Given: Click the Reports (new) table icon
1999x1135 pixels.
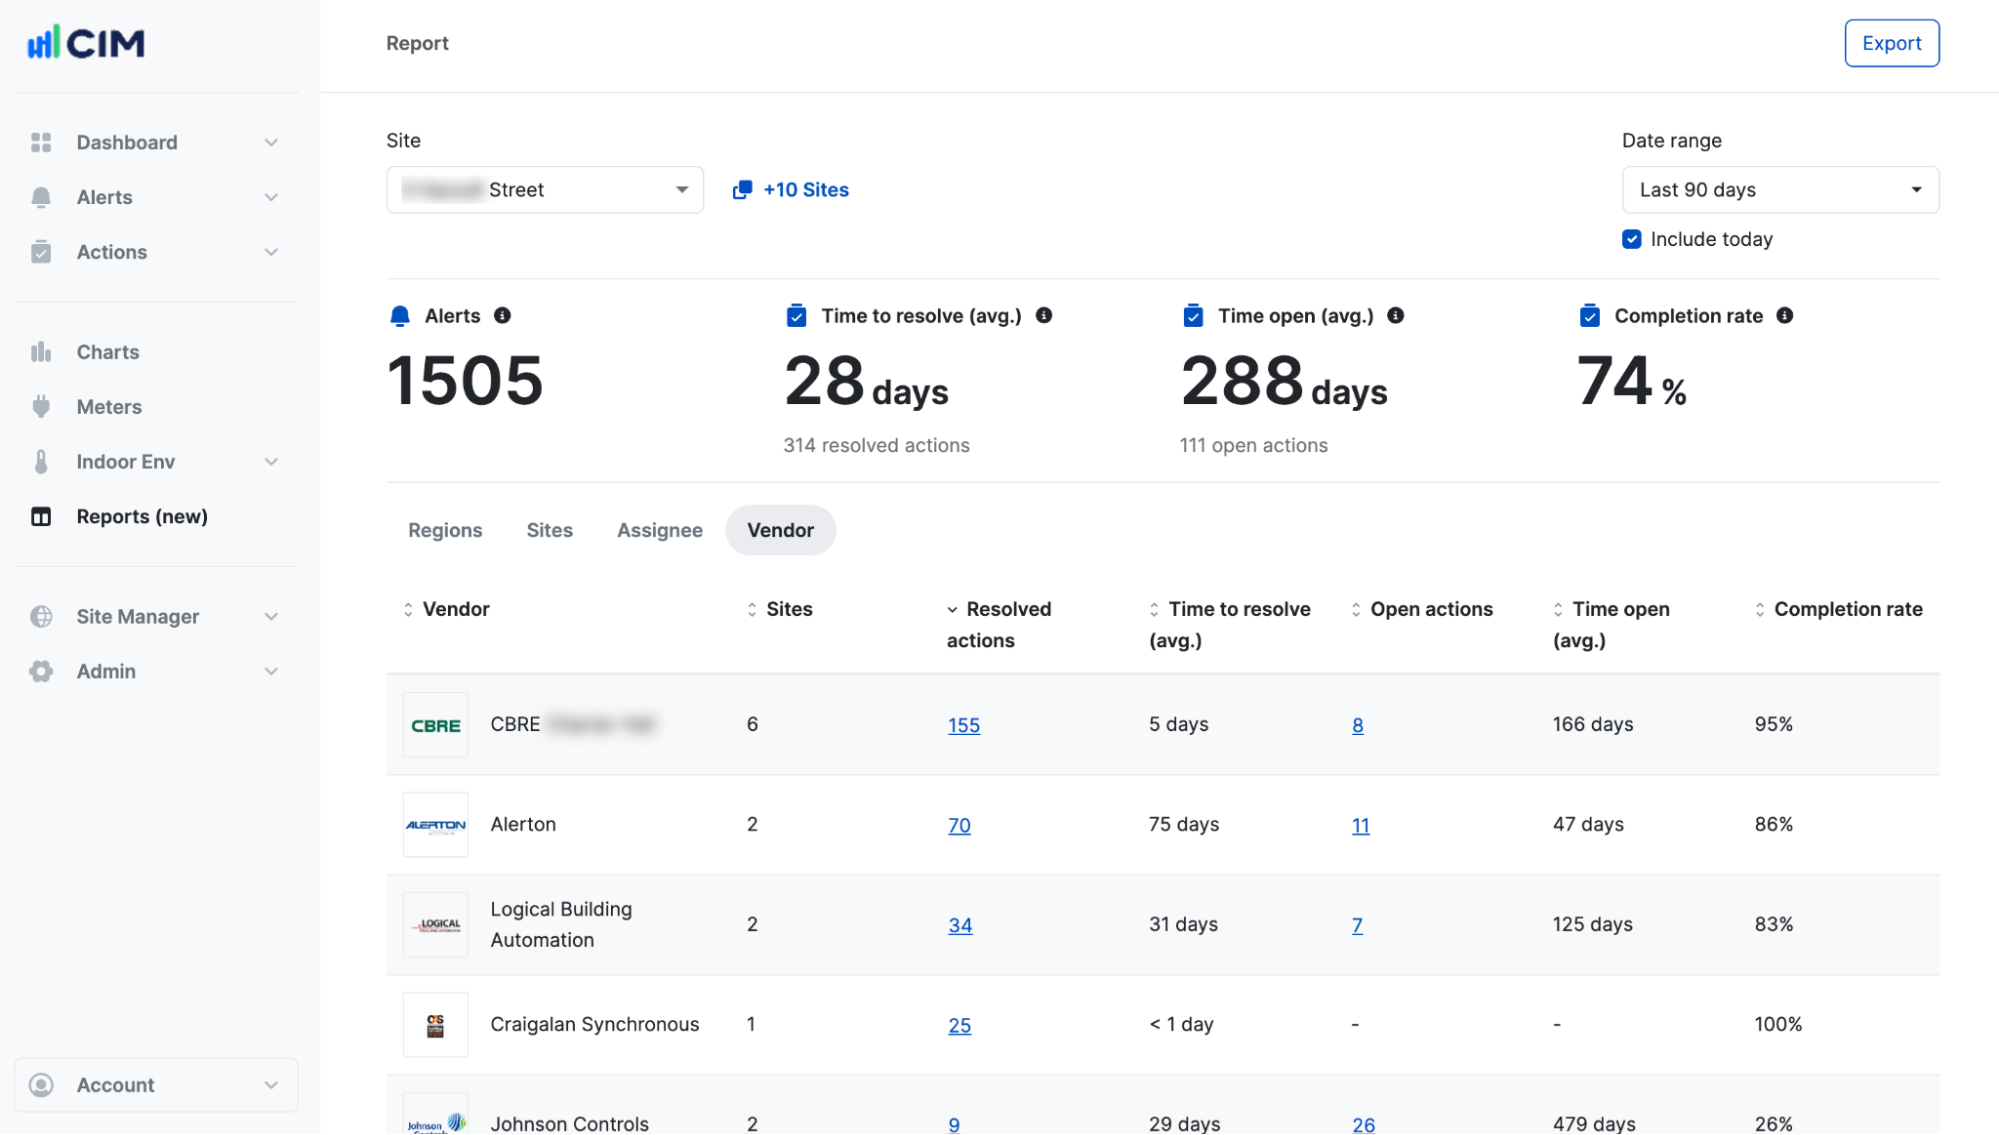Looking at the screenshot, I should coord(41,517).
